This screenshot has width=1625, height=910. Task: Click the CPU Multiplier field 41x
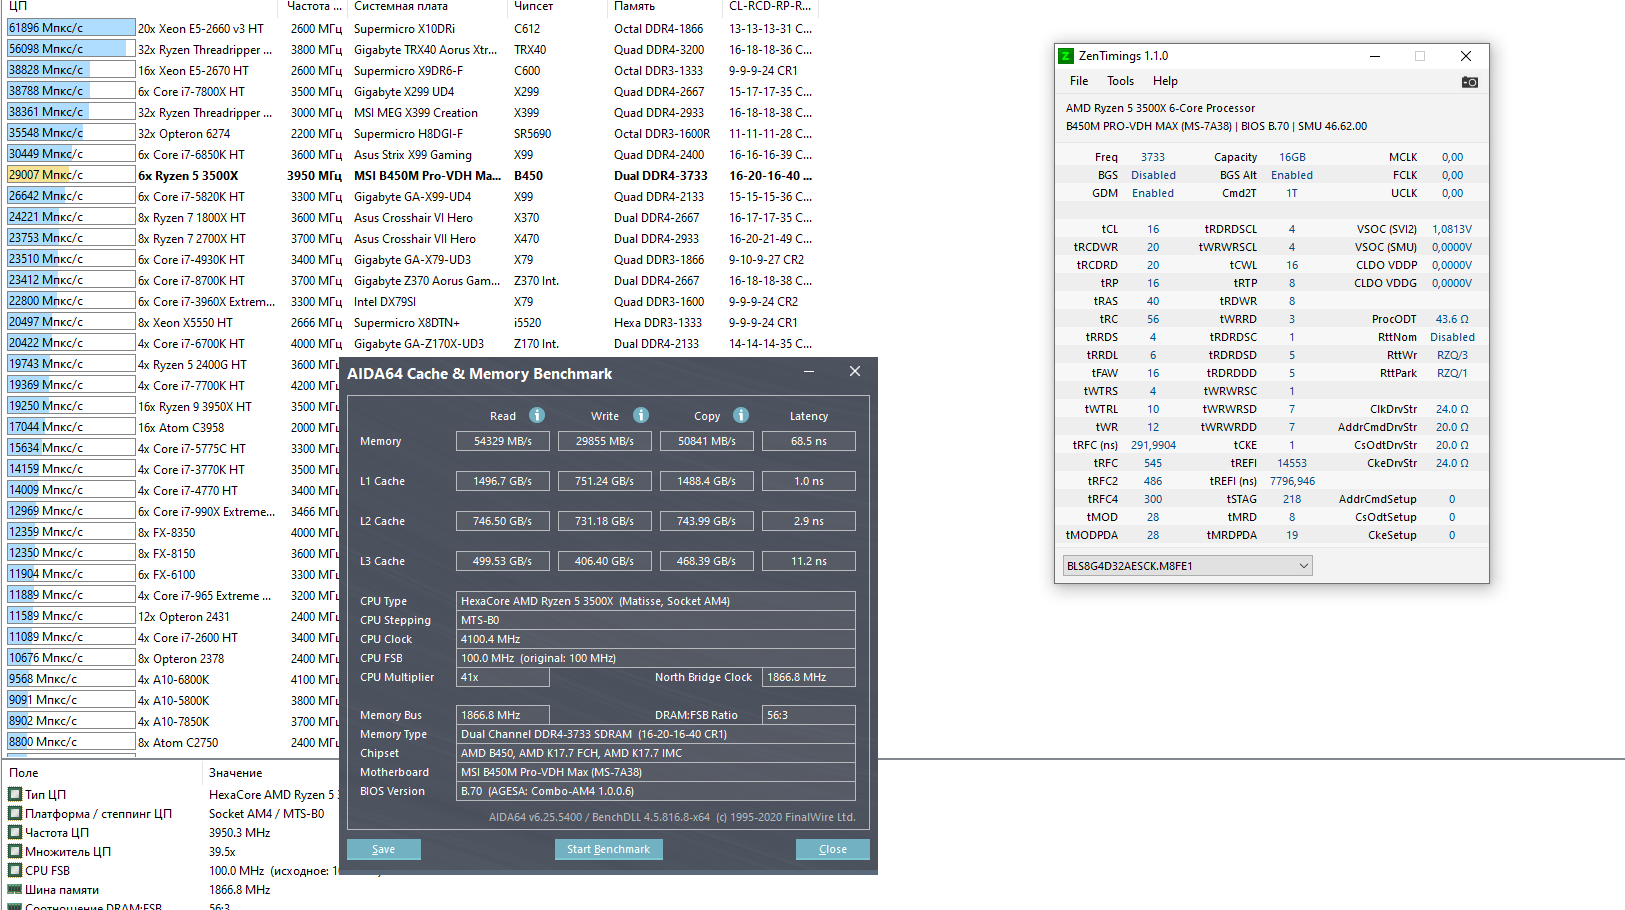click(503, 677)
